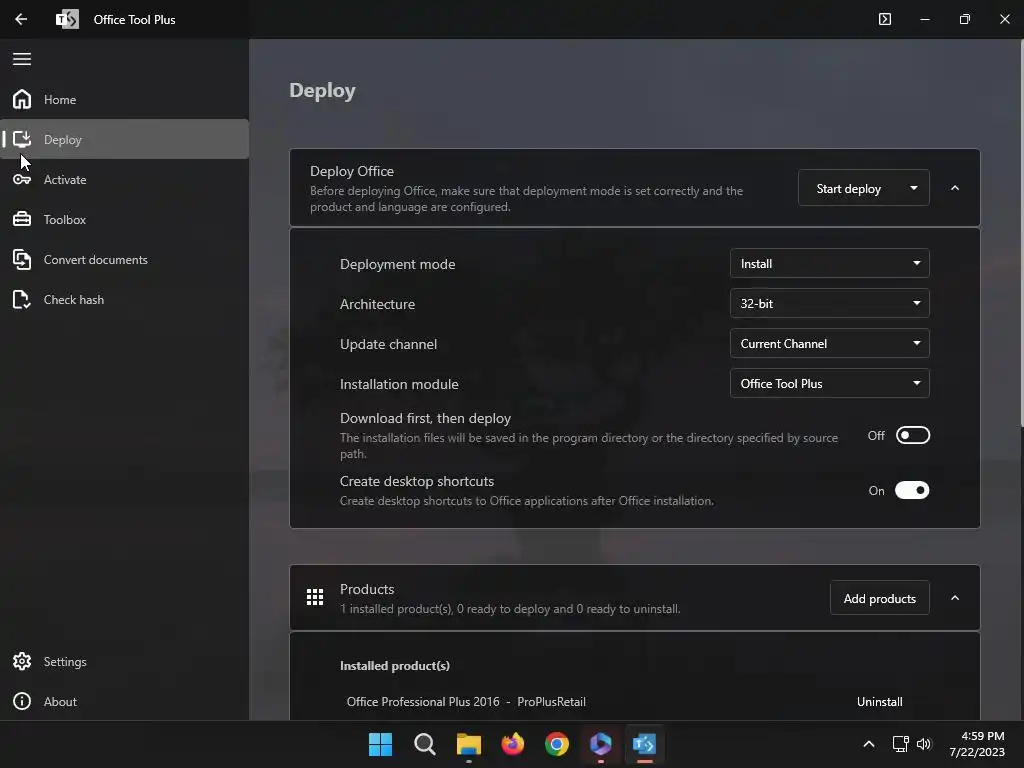Click the purple Copilot-style taskbar app icon
Viewport: 1024px width, 768px height.
(x=601, y=744)
